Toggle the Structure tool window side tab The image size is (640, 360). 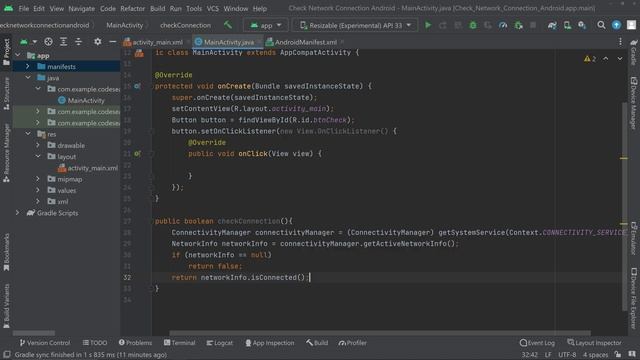click(x=6, y=93)
